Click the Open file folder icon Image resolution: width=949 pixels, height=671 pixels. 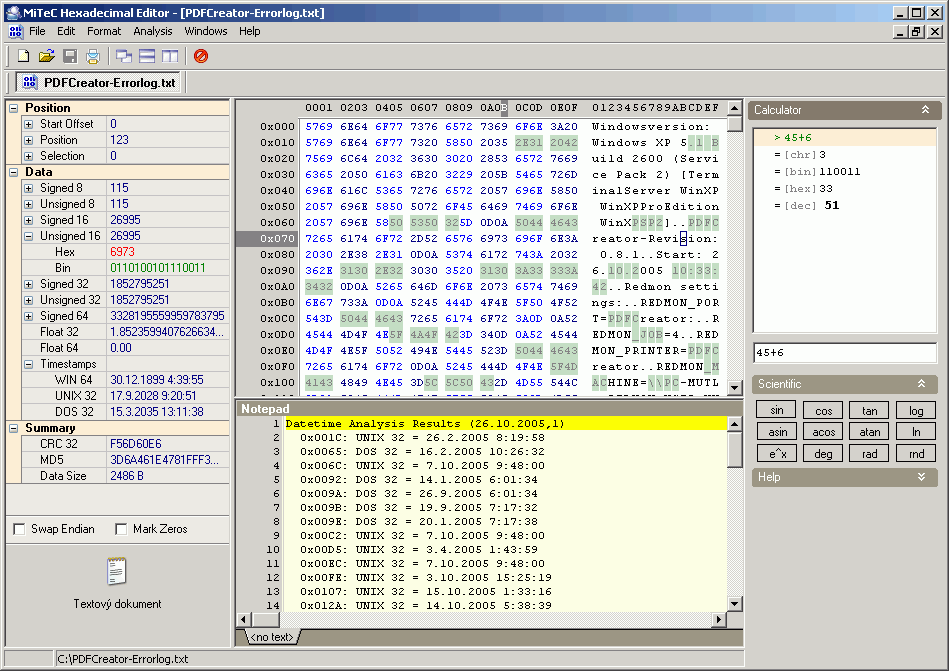pos(47,56)
